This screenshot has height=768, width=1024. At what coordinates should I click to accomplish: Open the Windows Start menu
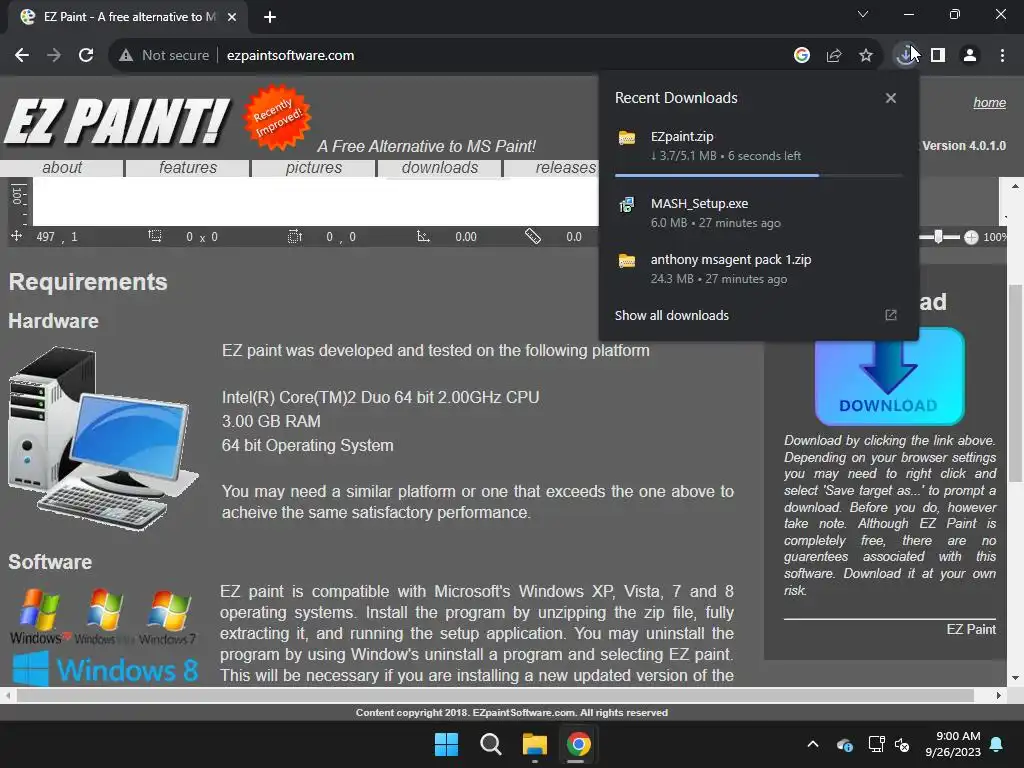click(447, 744)
